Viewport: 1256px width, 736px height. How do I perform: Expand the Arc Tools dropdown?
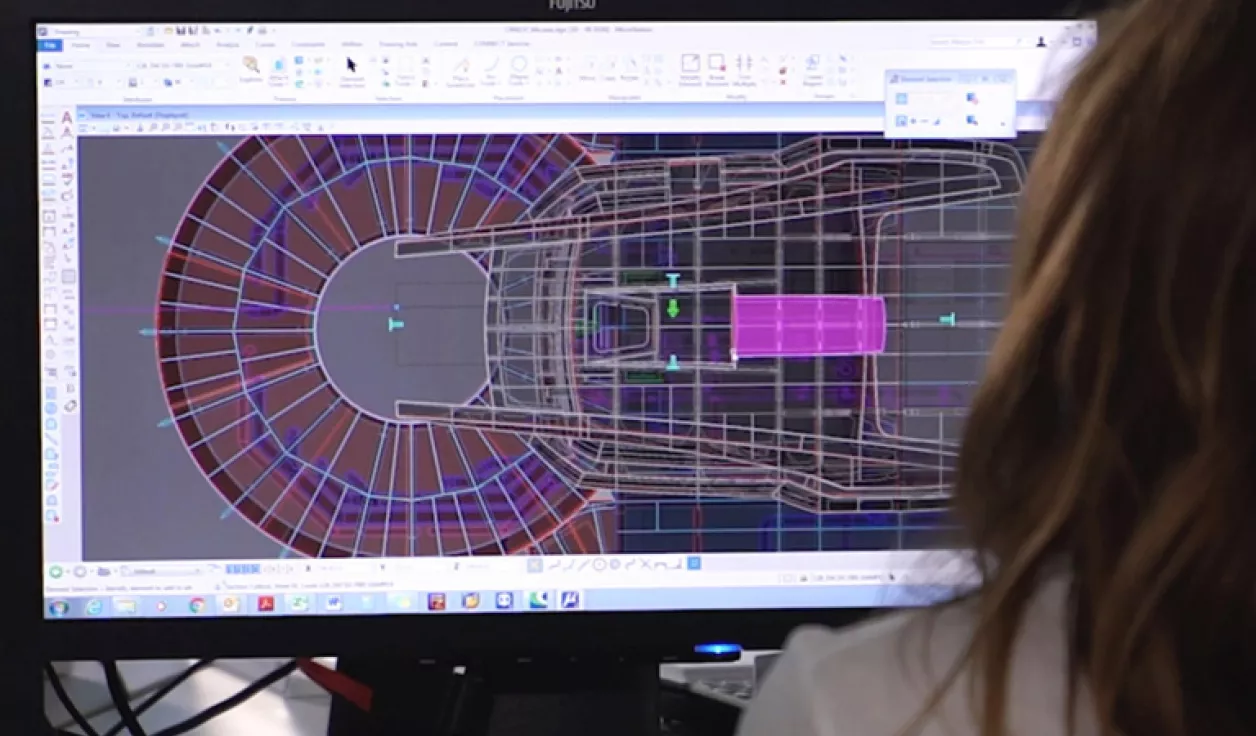click(490, 72)
